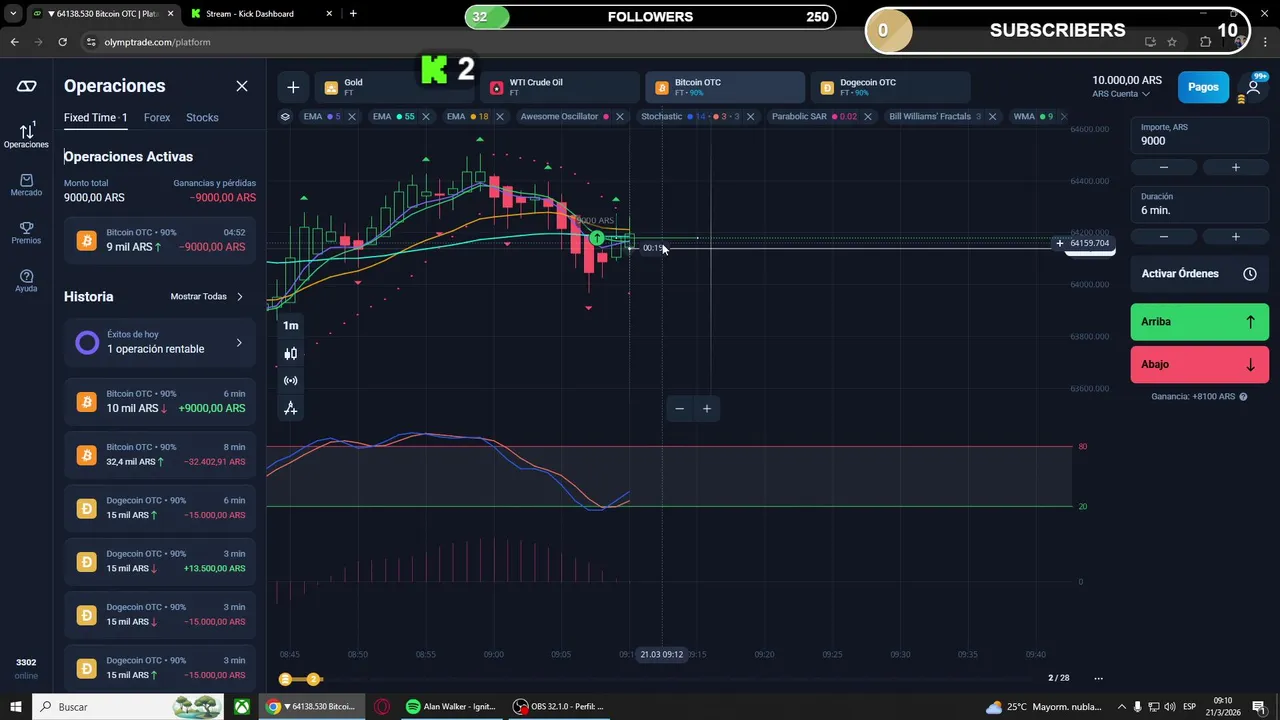Click the timeline range slider left handle
The width and height of the screenshot is (1280, 720).
[x=285, y=679]
